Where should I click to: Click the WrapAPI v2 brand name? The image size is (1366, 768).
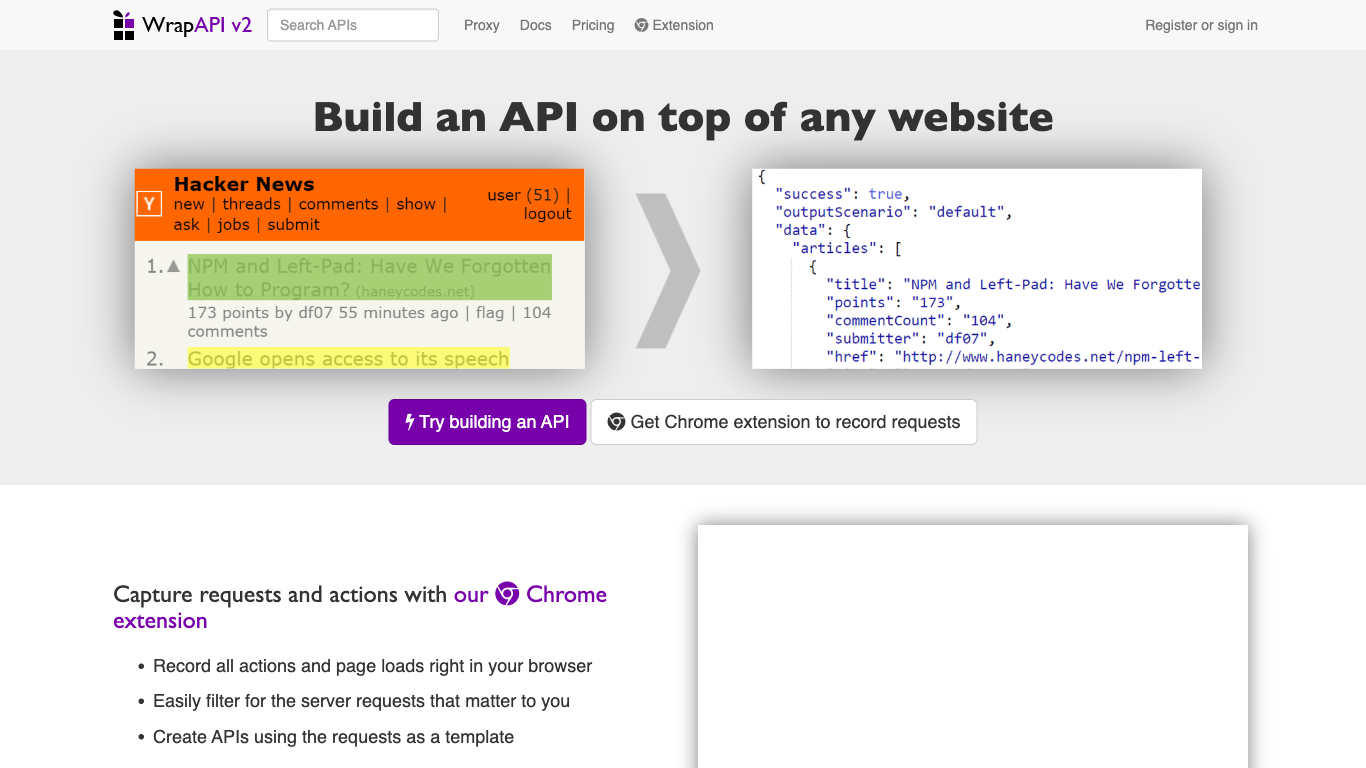point(197,25)
